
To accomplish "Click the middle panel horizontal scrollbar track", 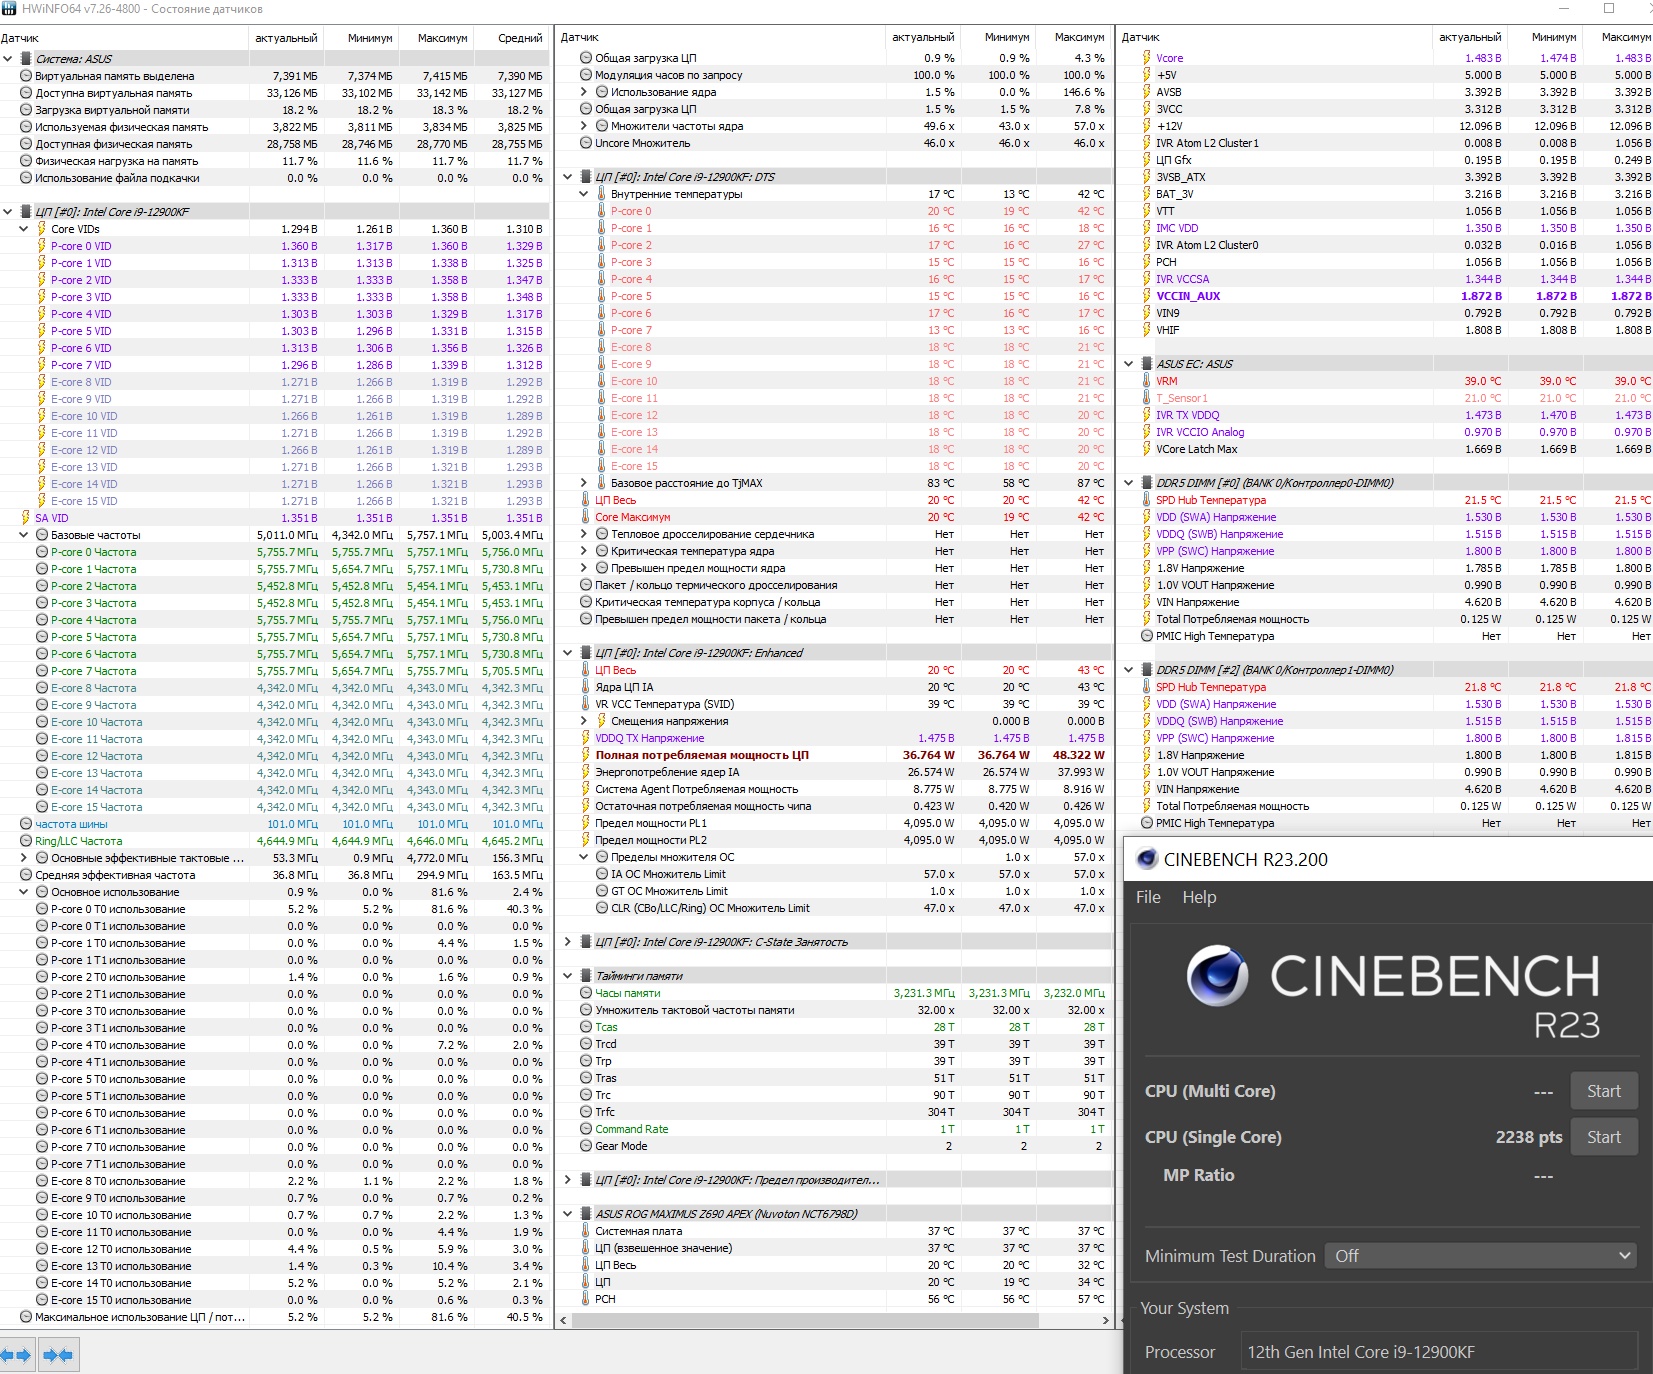I will [835, 1320].
